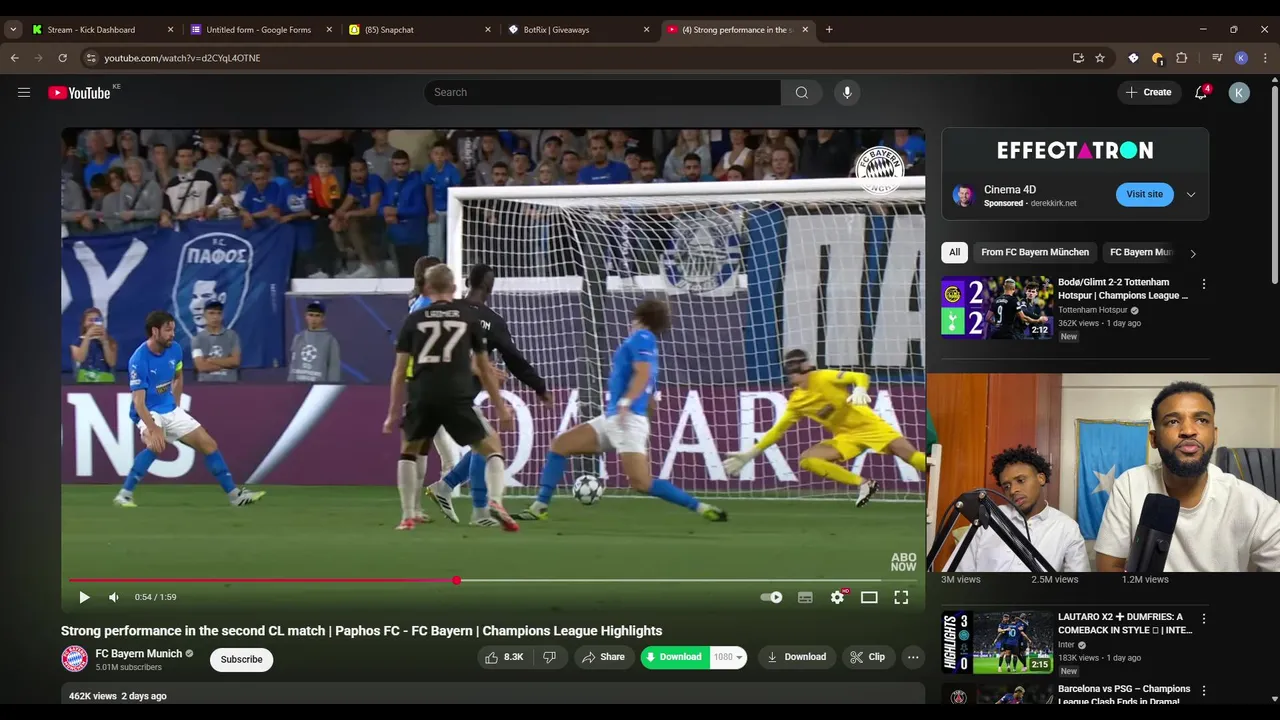1280x720 pixels.
Task: Install app icon in address bar
Action: click(x=1078, y=58)
